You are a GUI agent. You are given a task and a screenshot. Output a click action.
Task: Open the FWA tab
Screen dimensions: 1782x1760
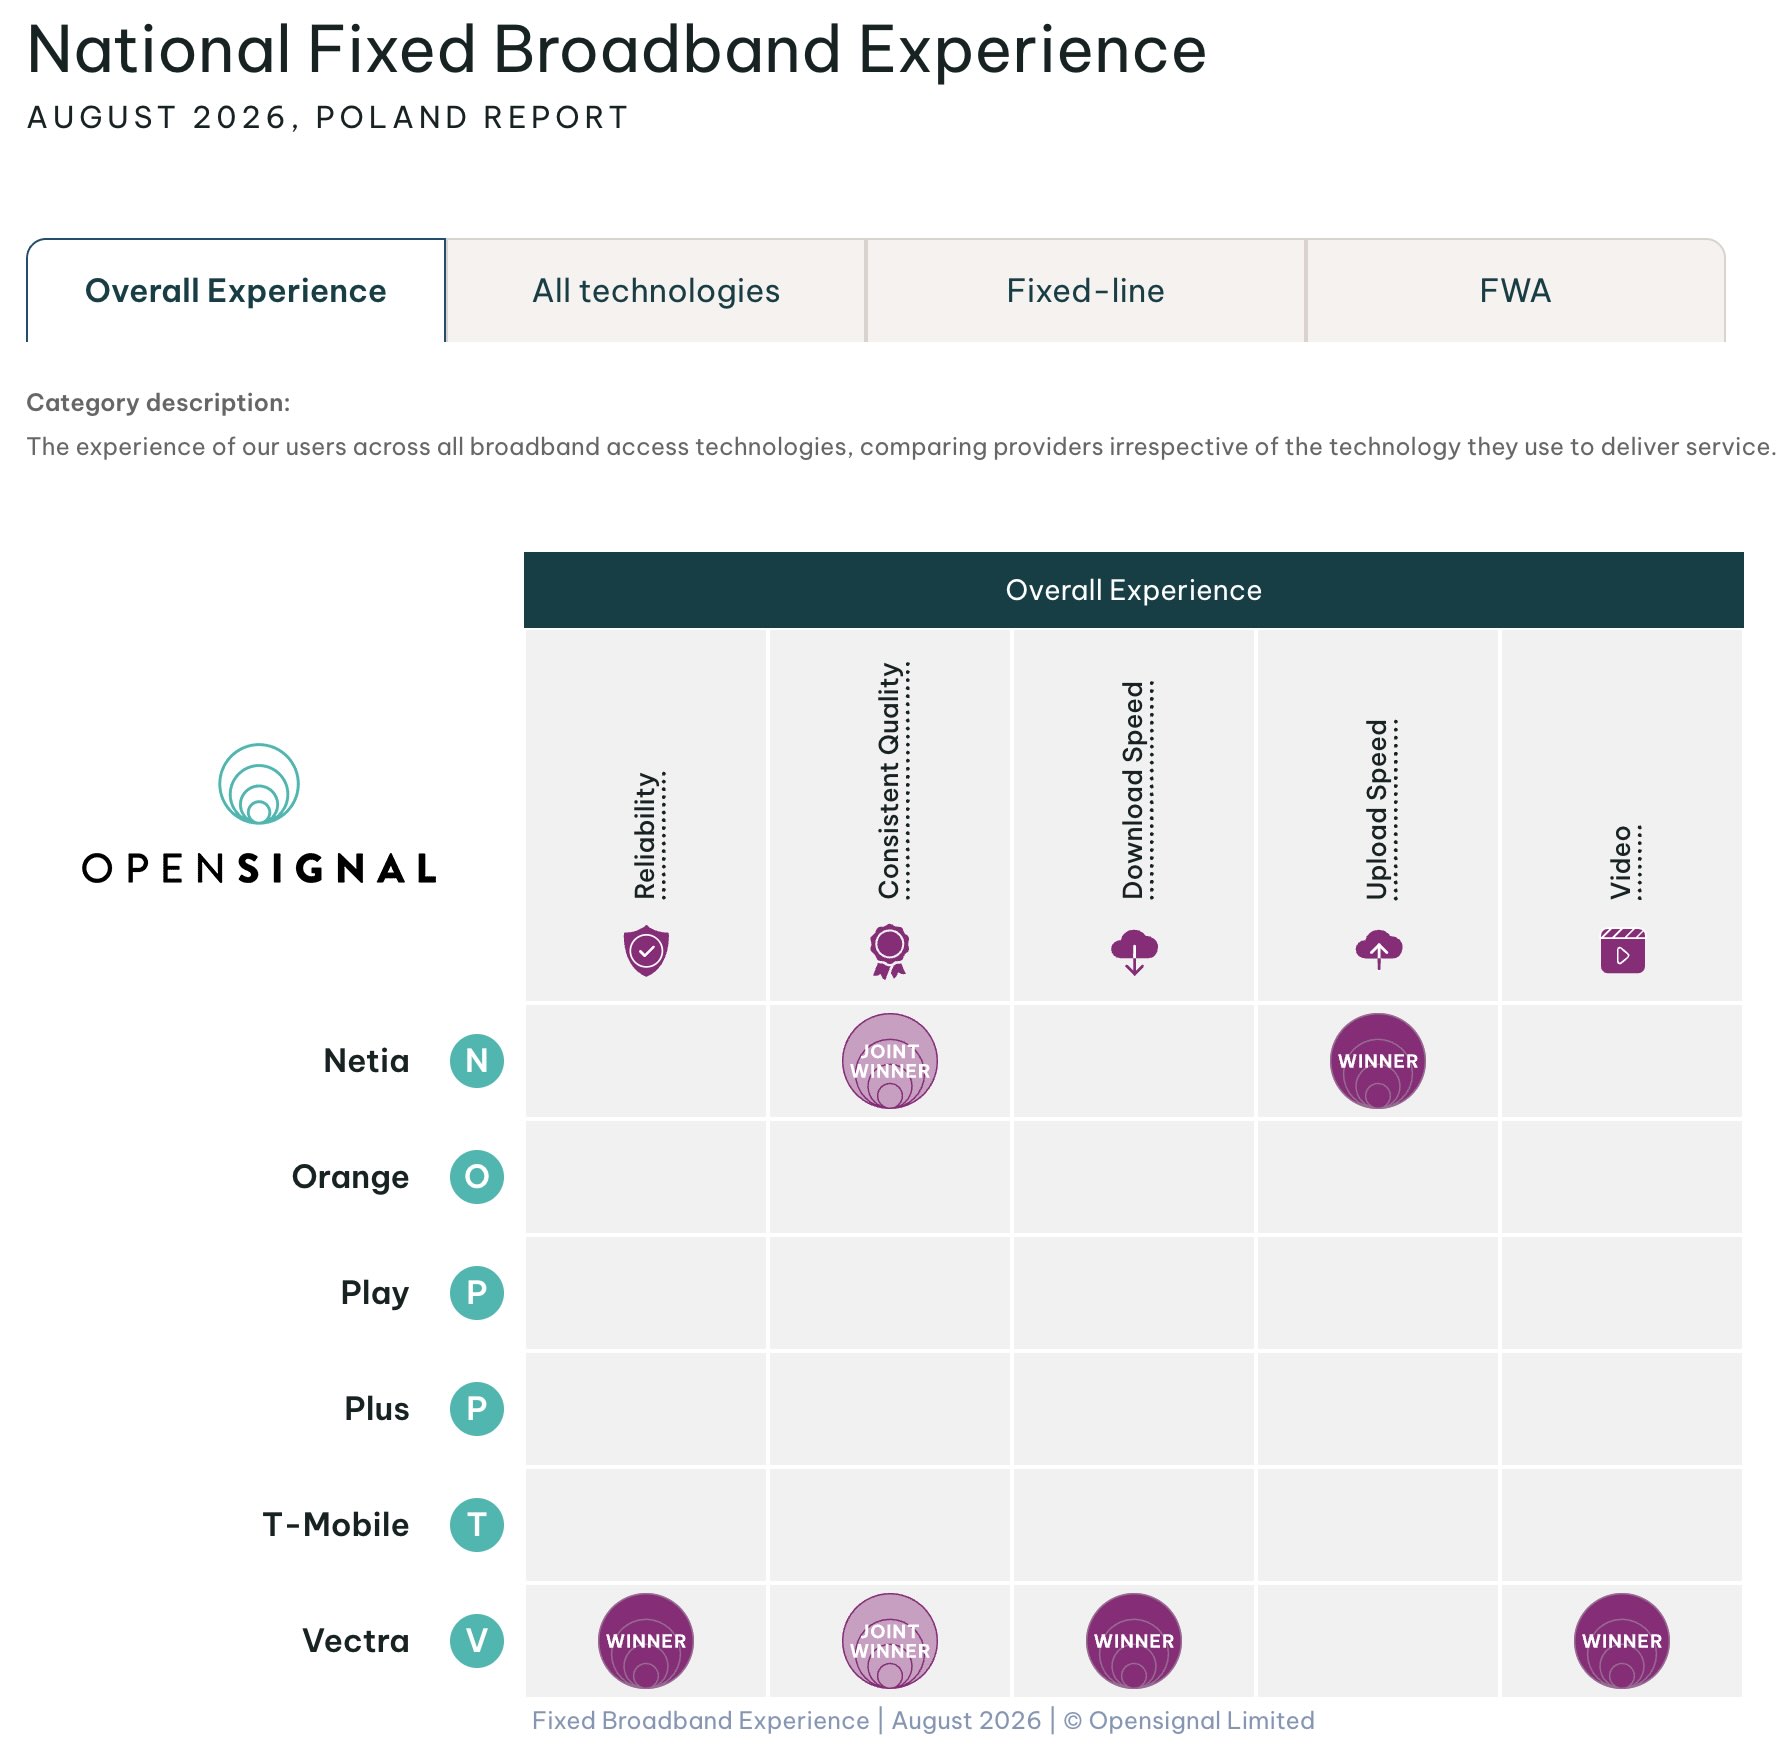(x=1516, y=291)
